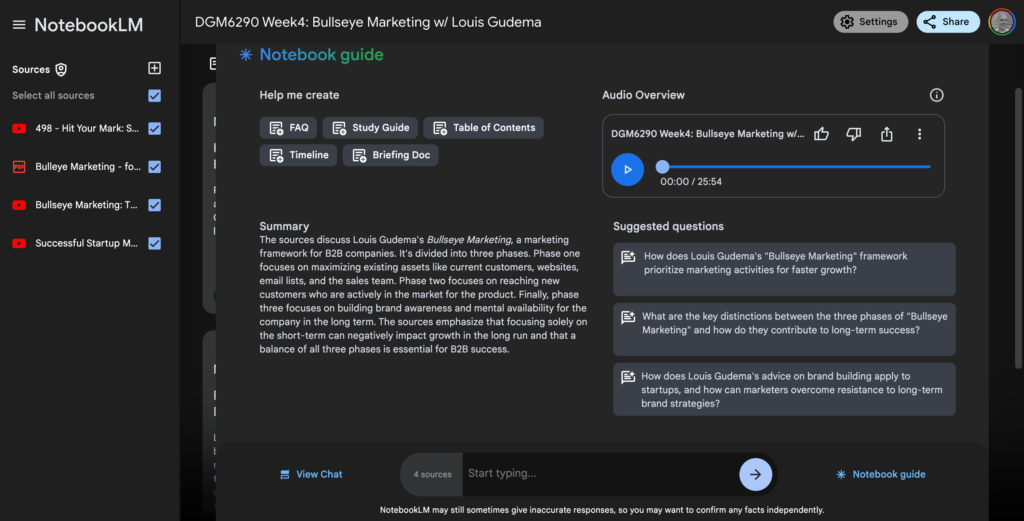Open source Successful Startup M...
The image size is (1024, 521).
tap(86, 243)
